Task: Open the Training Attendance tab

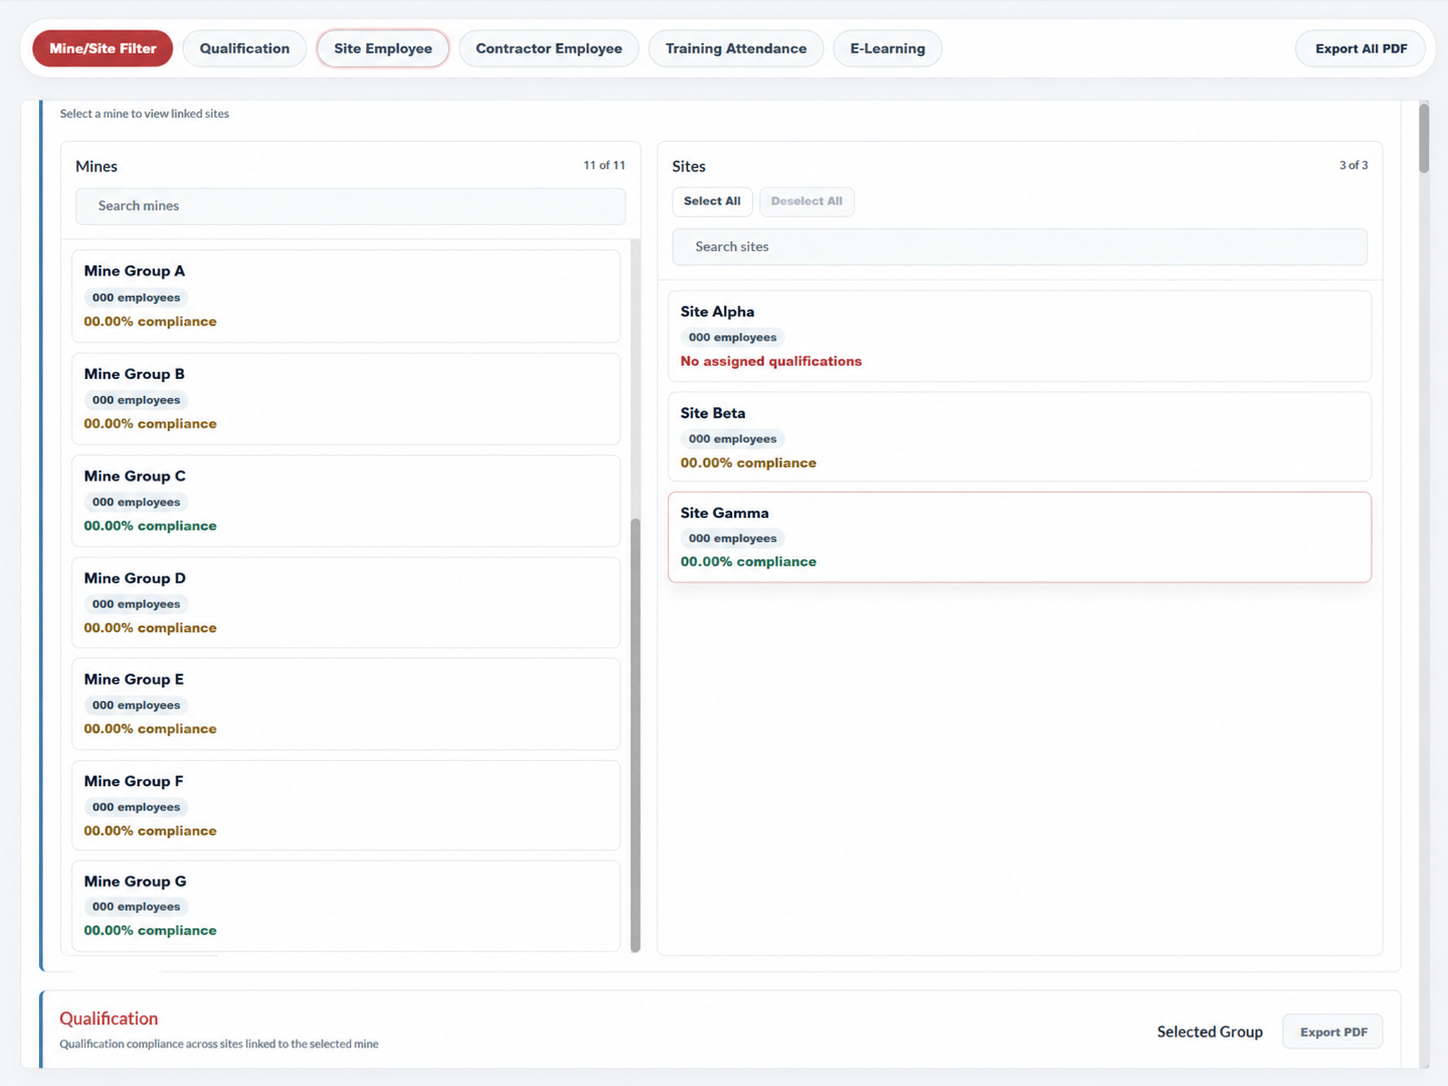Action: click(736, 48)
